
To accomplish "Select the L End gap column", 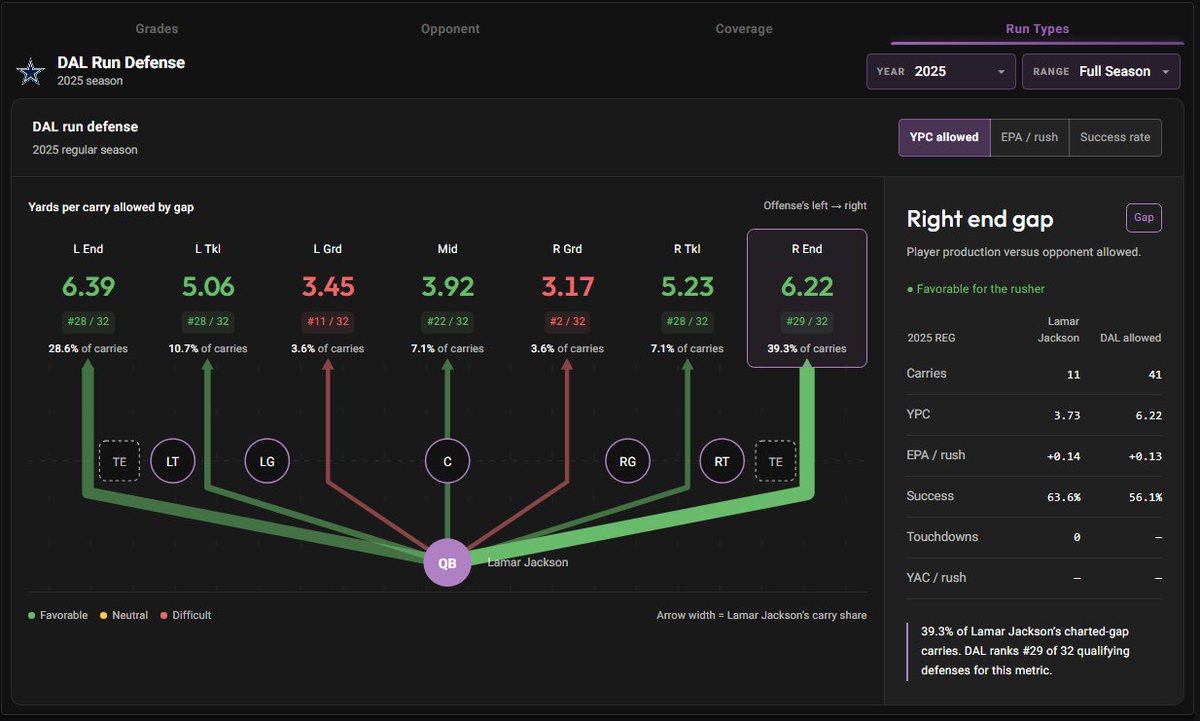I will coord(88,298).
